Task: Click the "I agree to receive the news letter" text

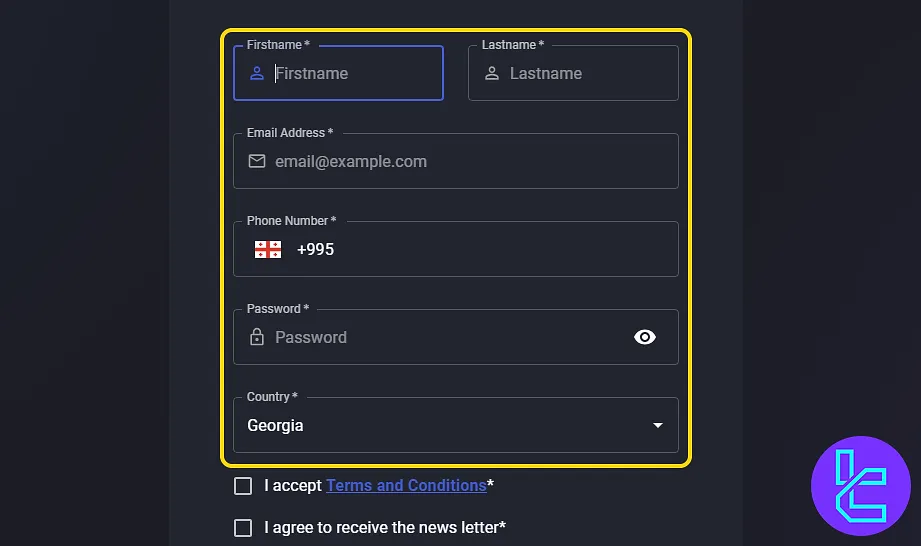Action: pyautogui.click(x=382, y=527)
